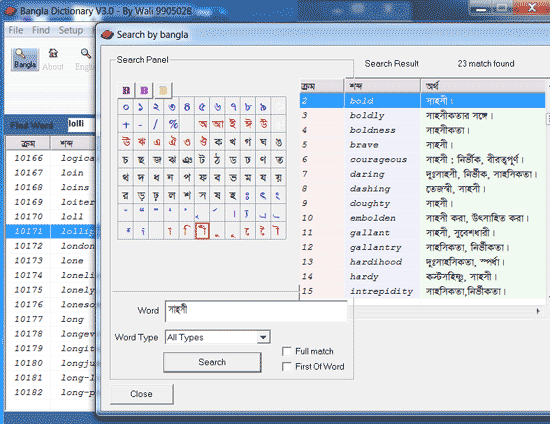The image size is (550, 424).
Task: Click the Word input field
Action: [x=256, y=311]
